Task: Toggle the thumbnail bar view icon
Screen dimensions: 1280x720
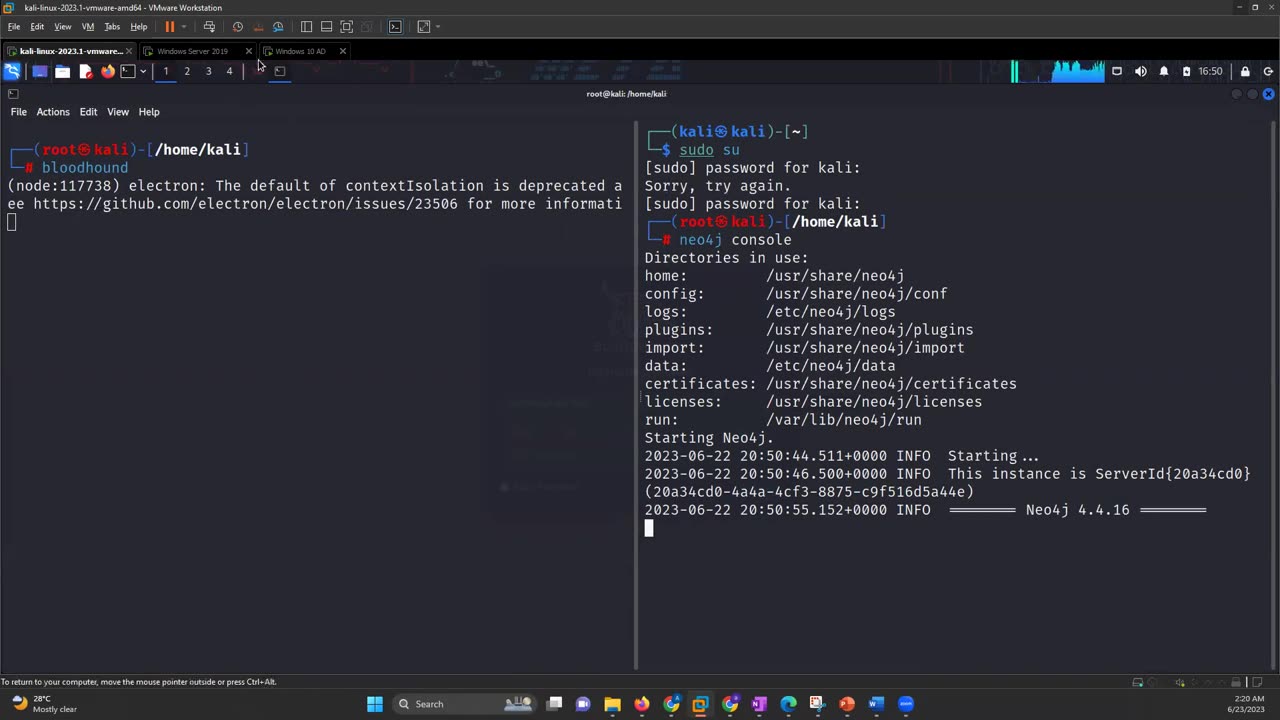Action: [326, 27]
